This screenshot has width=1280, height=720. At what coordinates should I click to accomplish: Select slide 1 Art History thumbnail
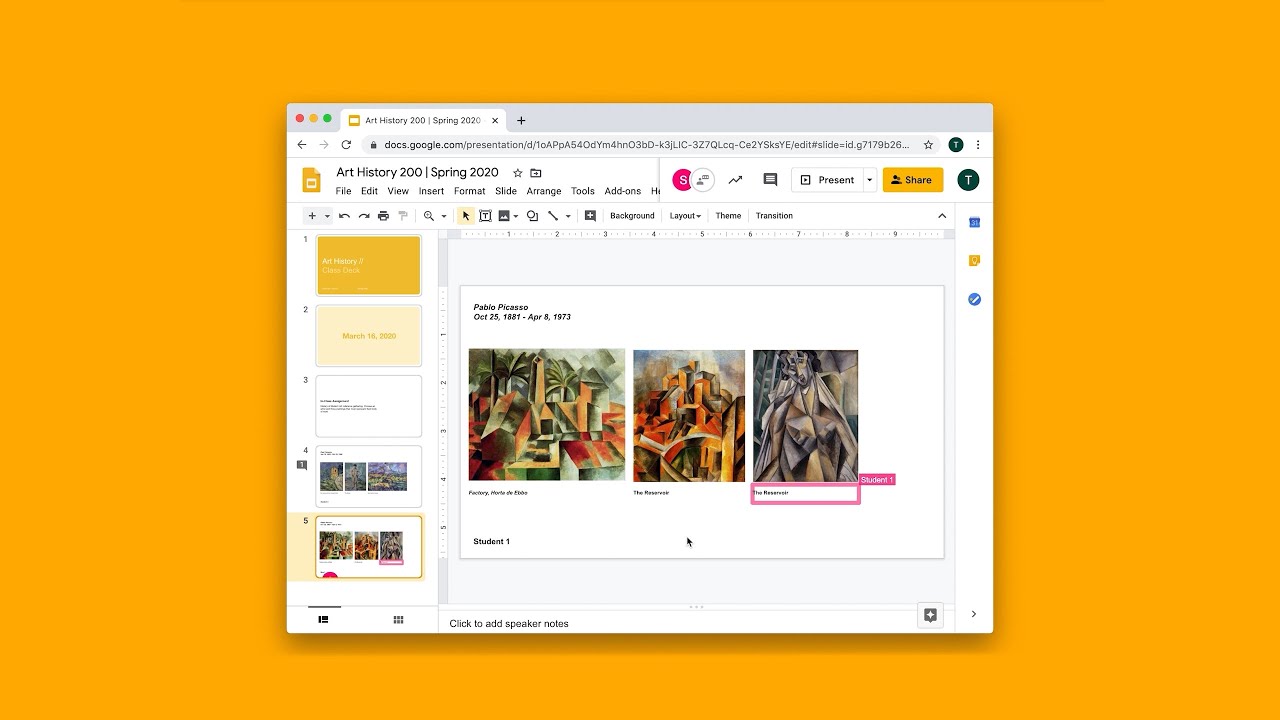369,265
